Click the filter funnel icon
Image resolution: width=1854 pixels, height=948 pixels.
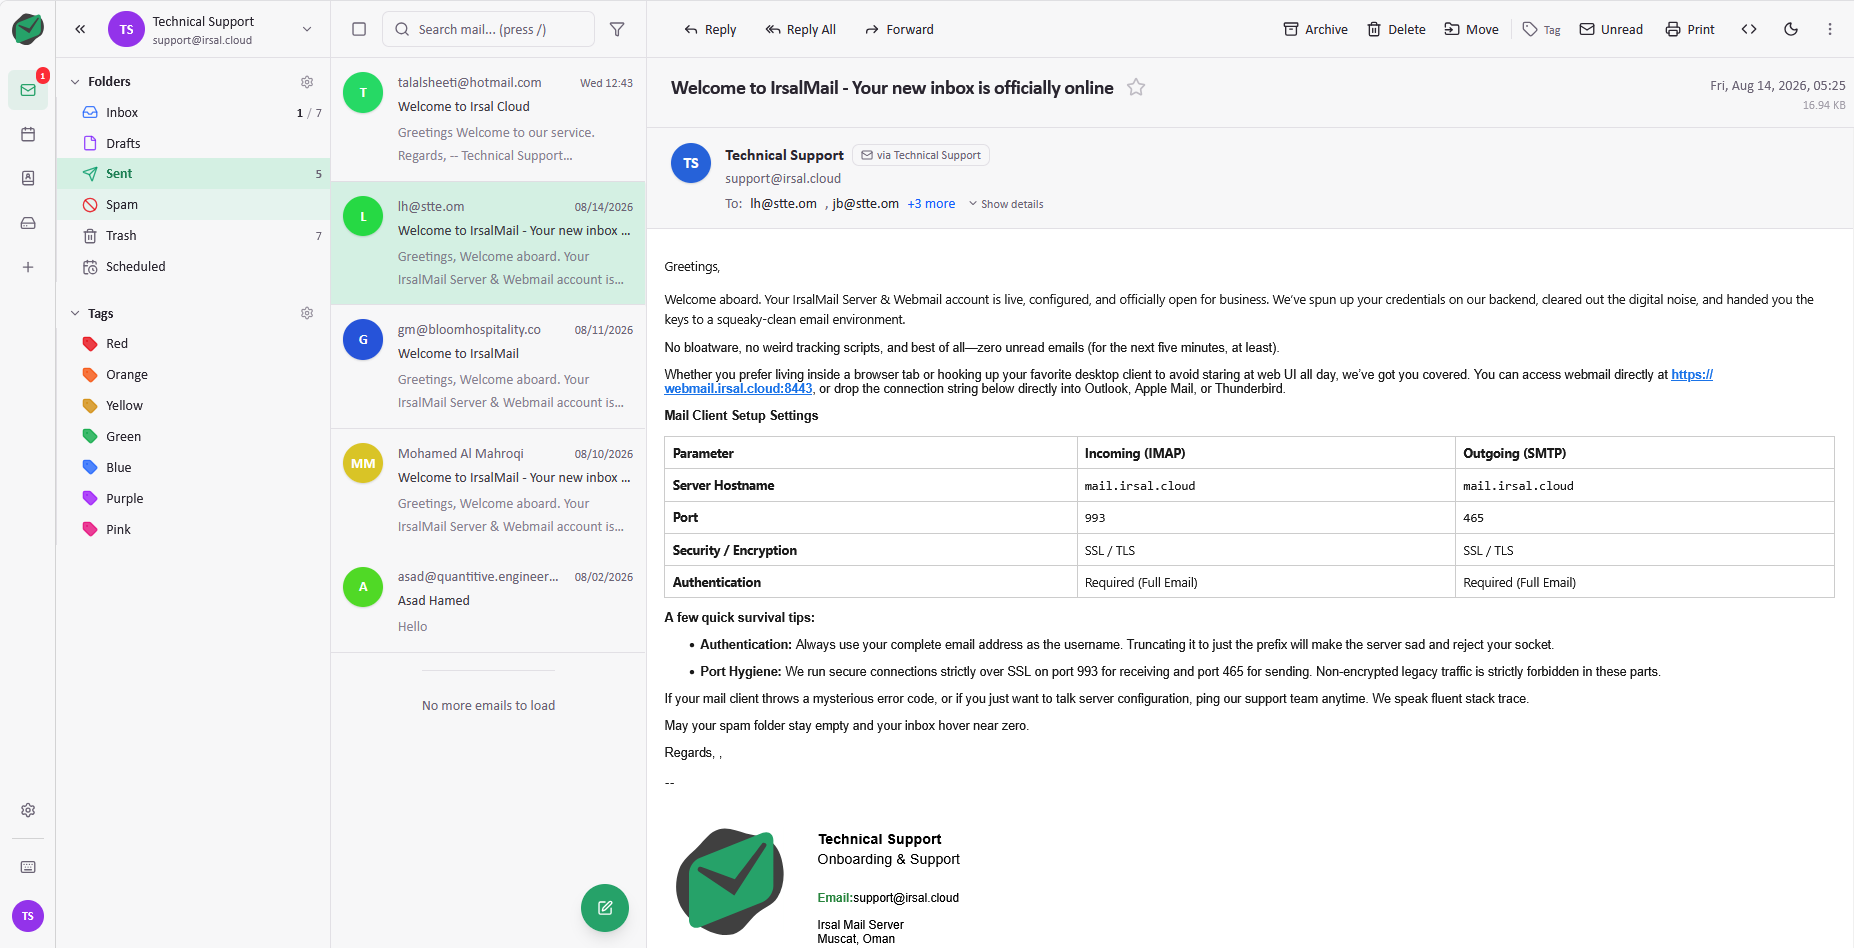pos(617,29)
